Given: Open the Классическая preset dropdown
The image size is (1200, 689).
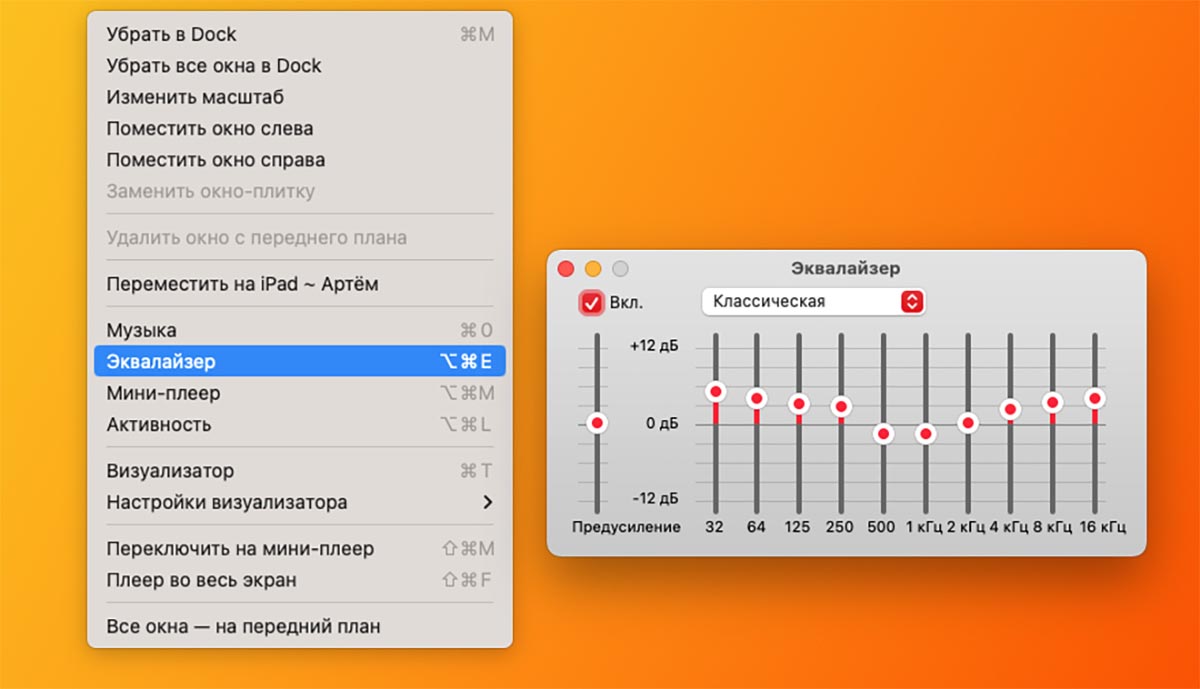Looking at the screenshot, I should [x=813, y=301].
